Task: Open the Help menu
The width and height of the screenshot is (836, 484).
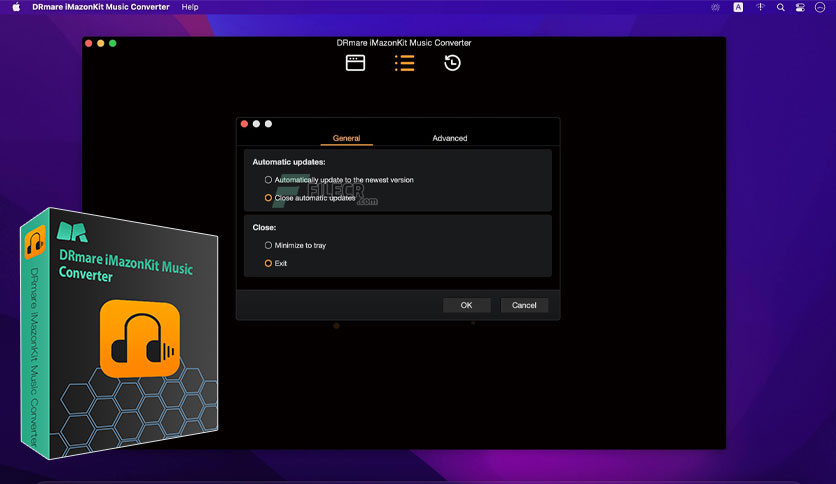Action: [190, 7]
